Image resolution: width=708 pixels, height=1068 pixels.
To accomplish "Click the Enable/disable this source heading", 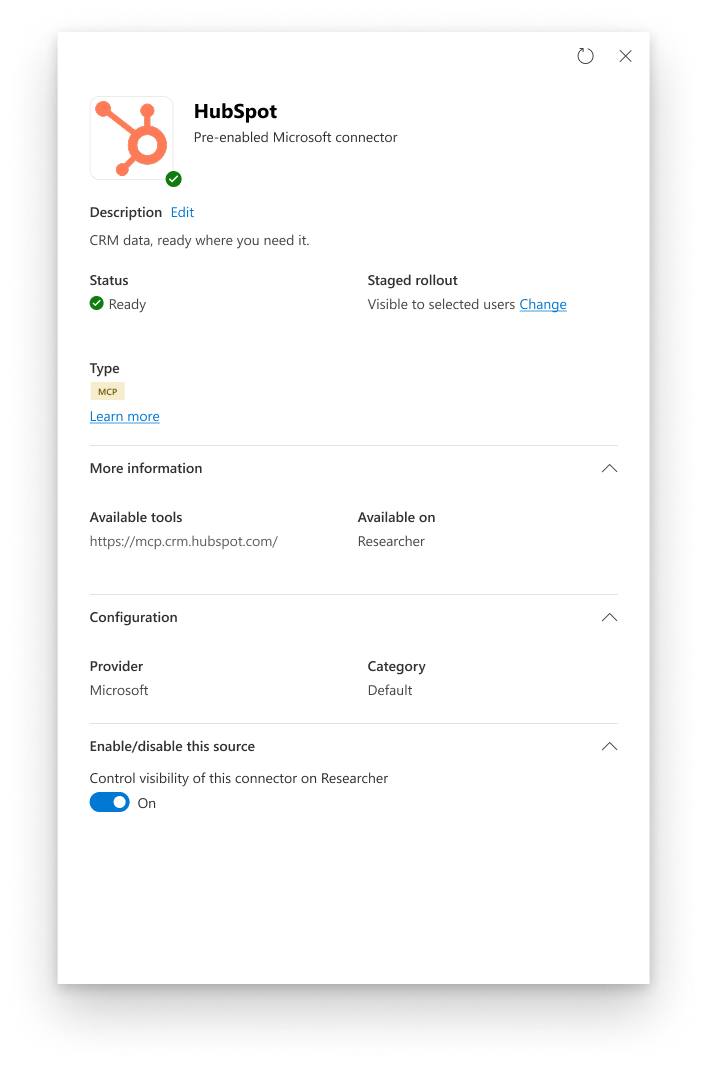I will 172,747.
